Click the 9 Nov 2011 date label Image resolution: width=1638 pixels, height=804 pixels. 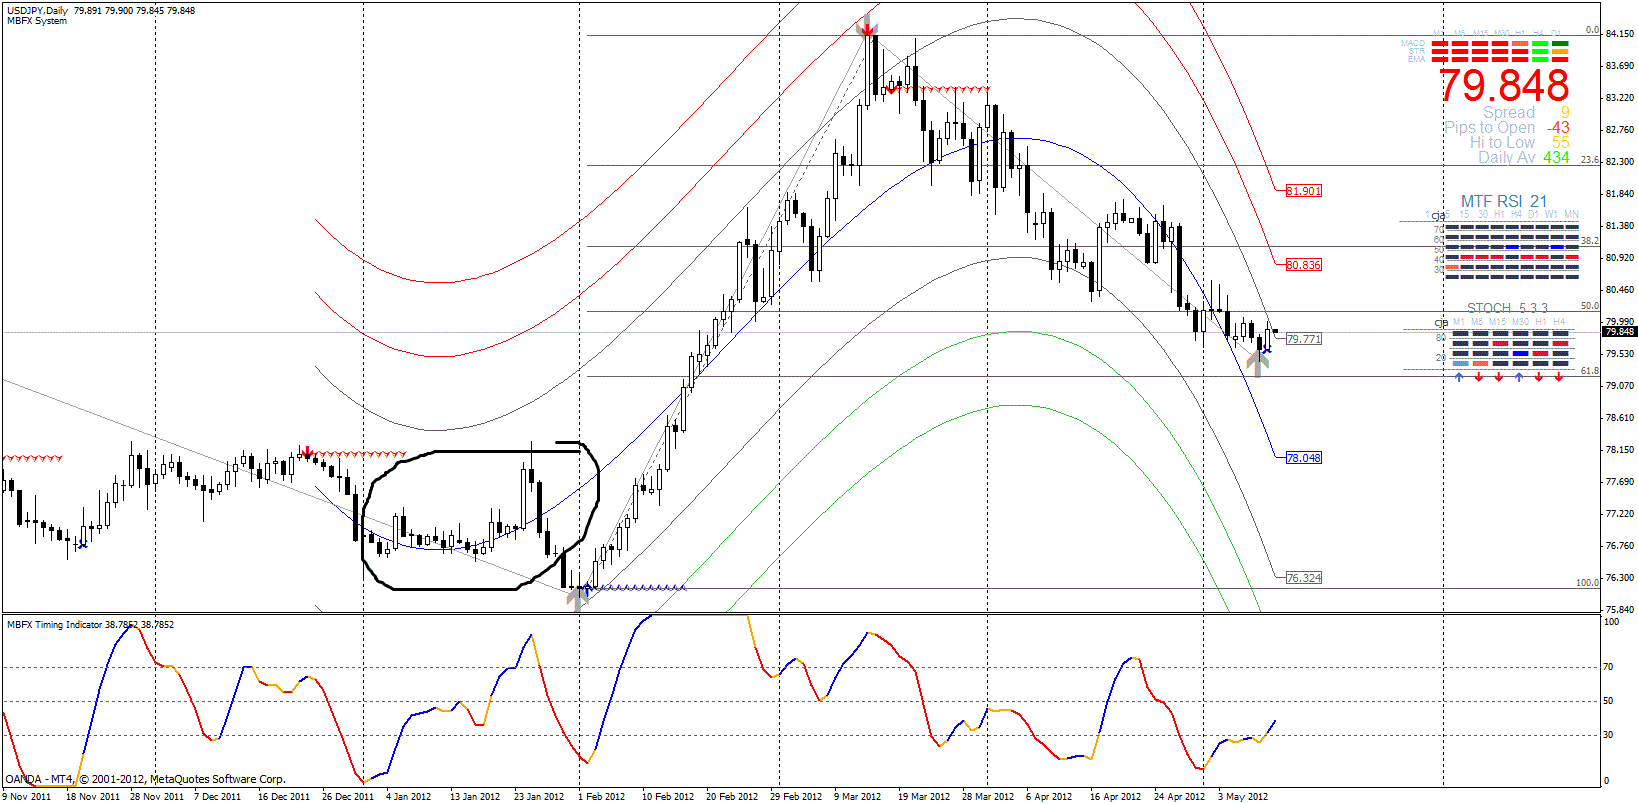27,797
